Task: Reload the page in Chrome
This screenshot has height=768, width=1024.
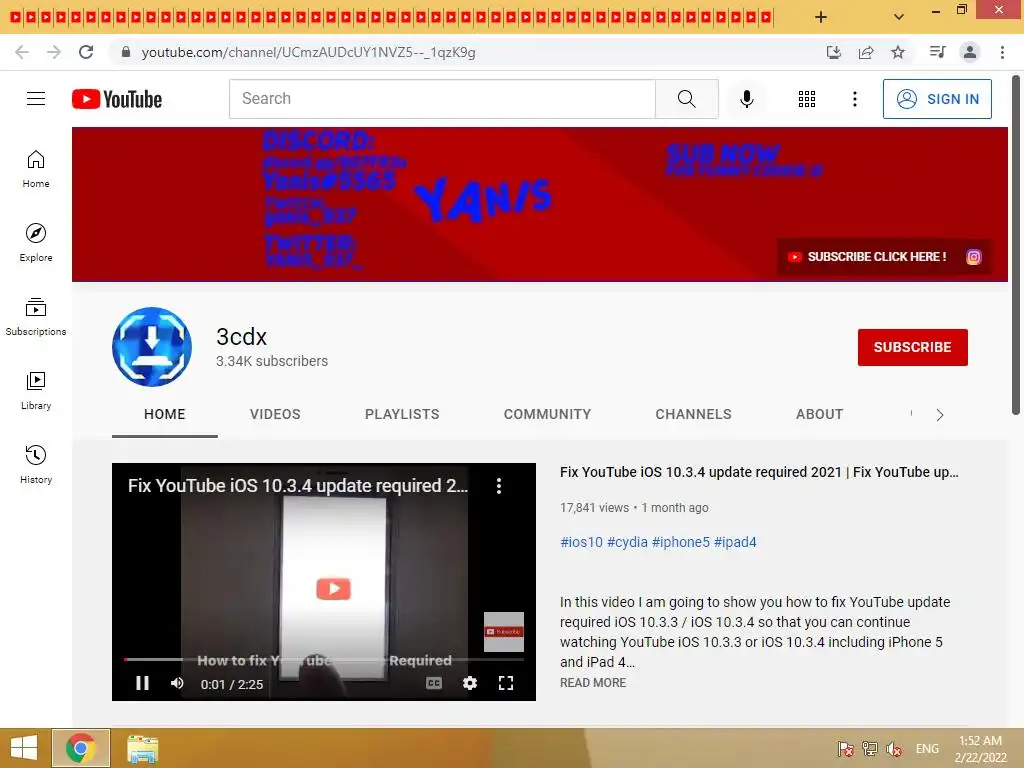Action: 86,52
